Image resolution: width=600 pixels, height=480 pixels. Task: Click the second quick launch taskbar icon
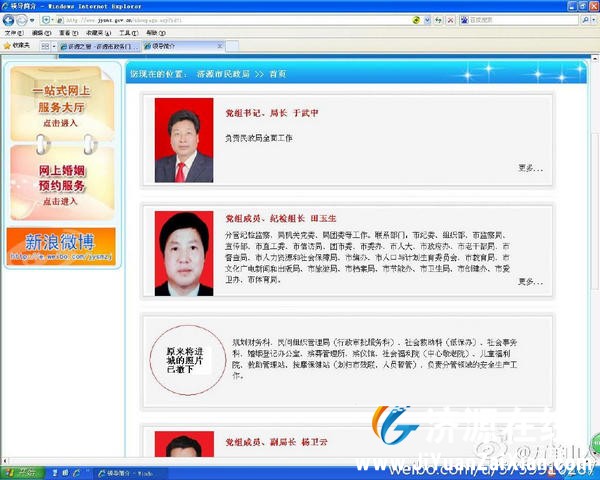65,473
